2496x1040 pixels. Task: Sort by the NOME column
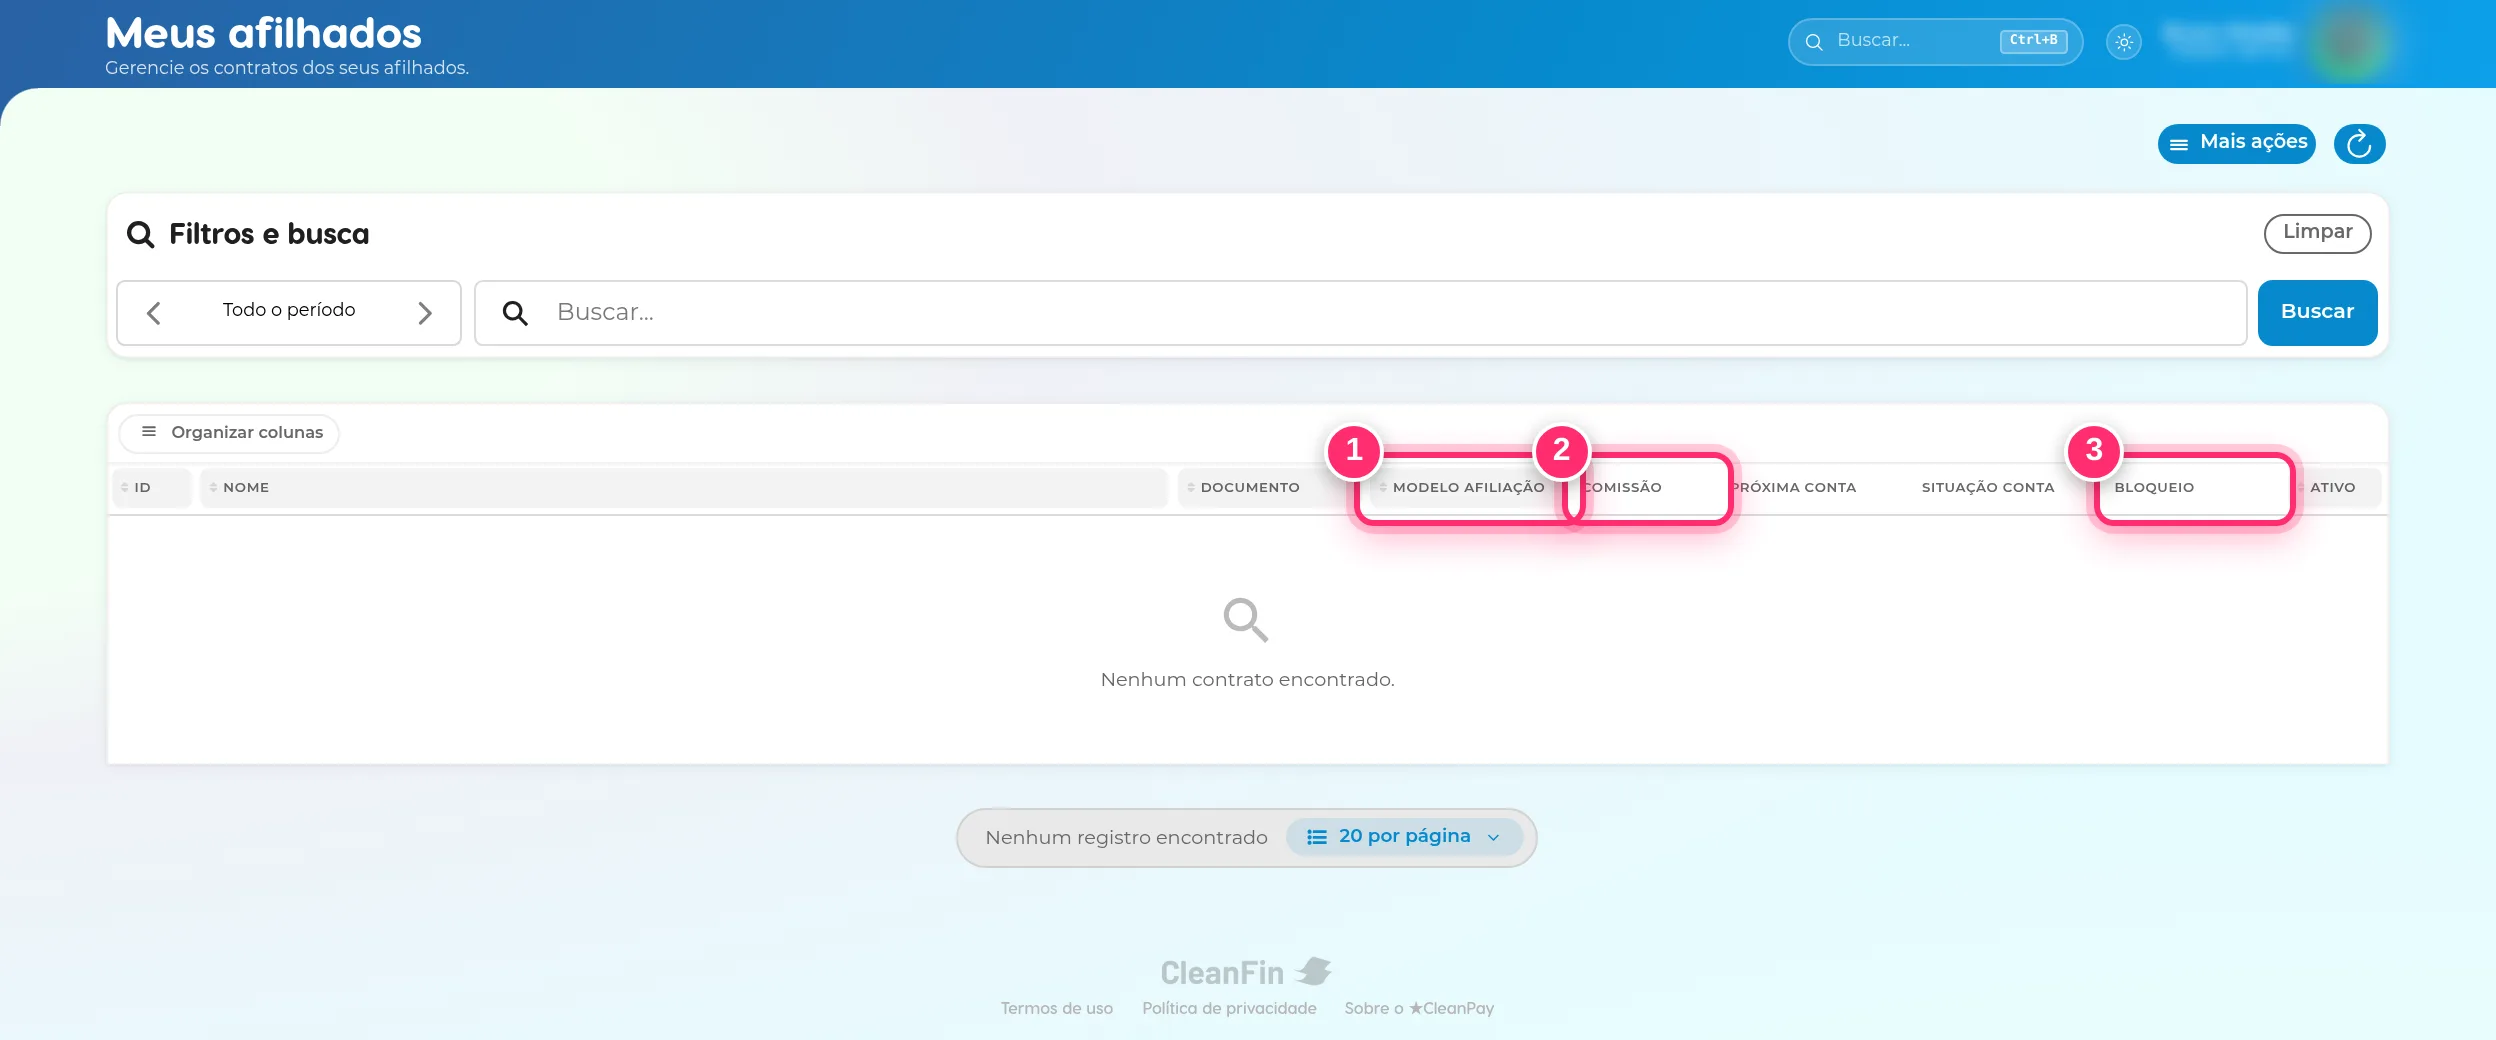tap(683, 488)
